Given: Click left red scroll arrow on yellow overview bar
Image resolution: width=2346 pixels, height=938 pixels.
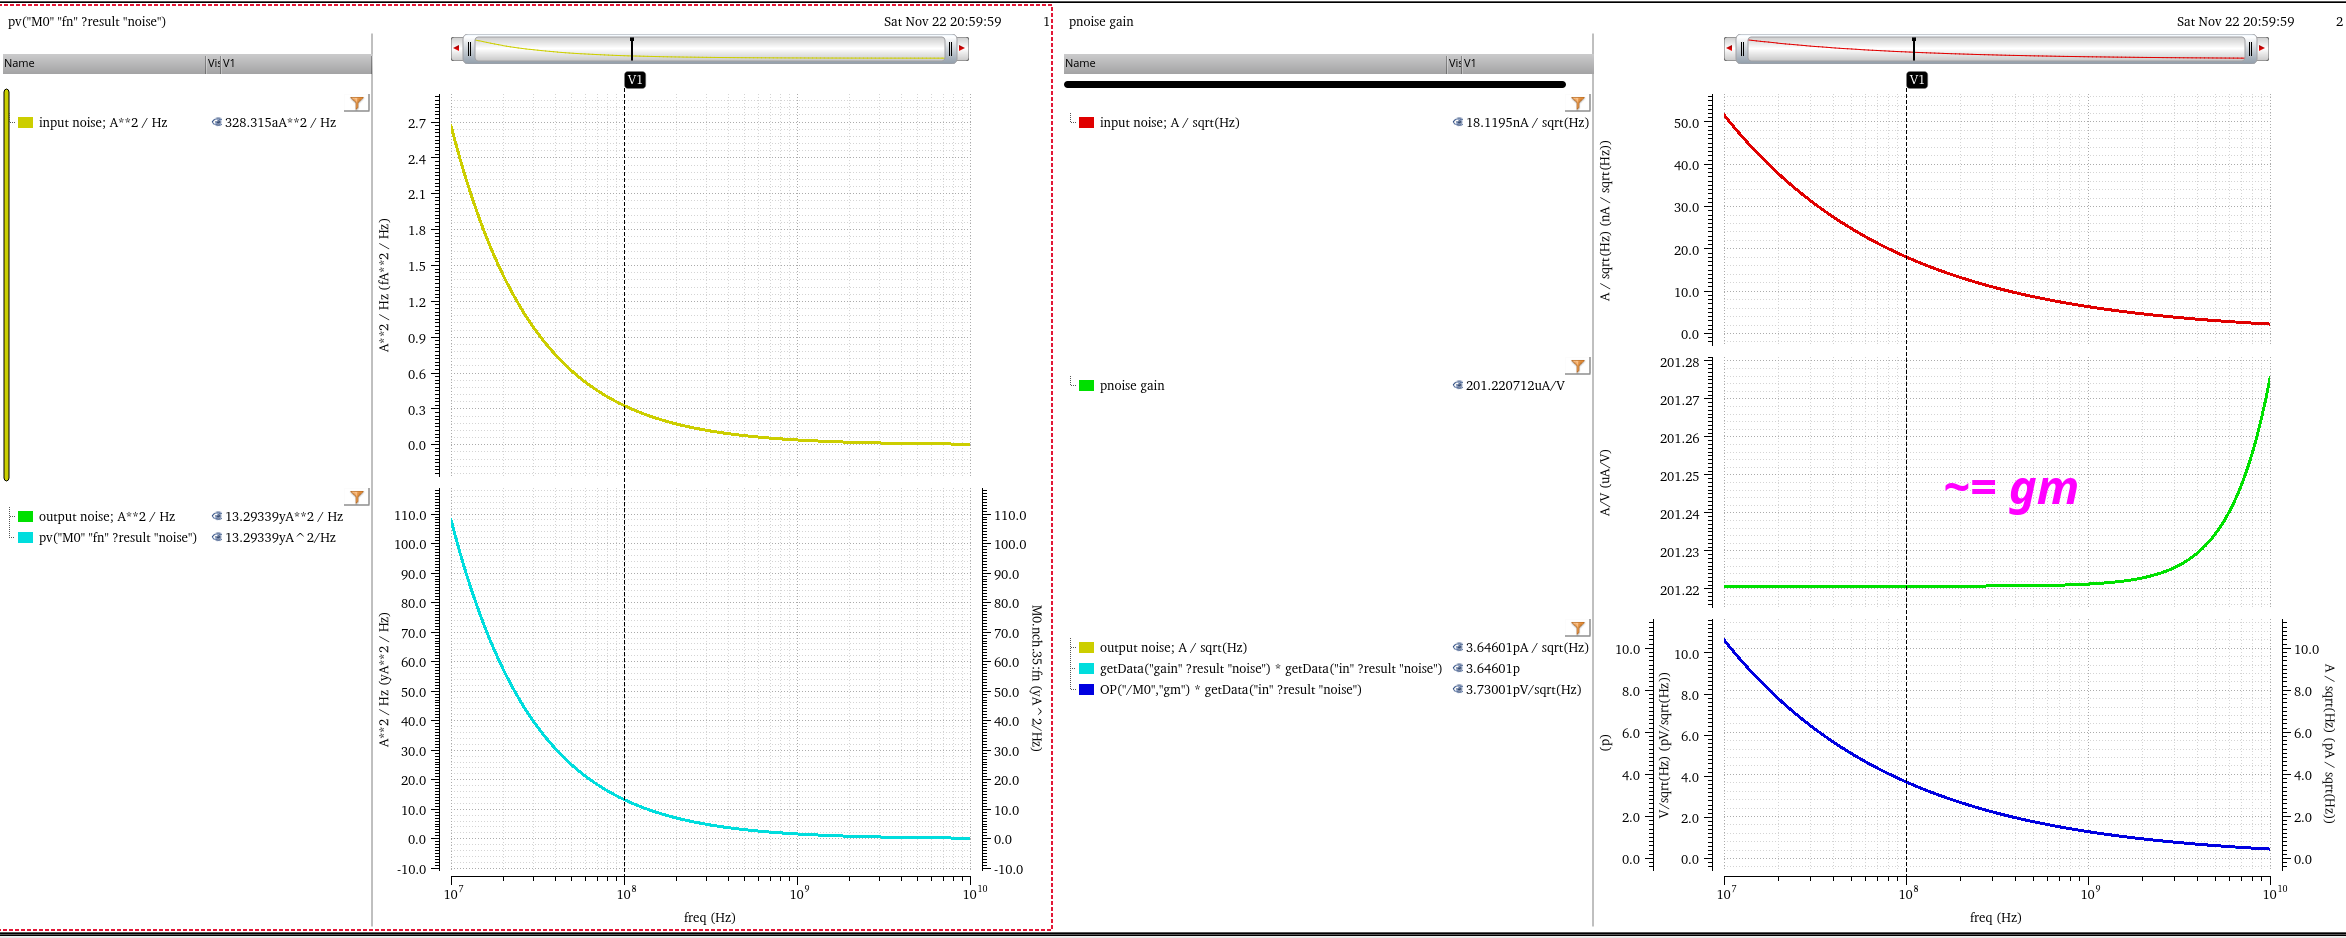Looking at the screenshot, I should click(x=457, y=48).
